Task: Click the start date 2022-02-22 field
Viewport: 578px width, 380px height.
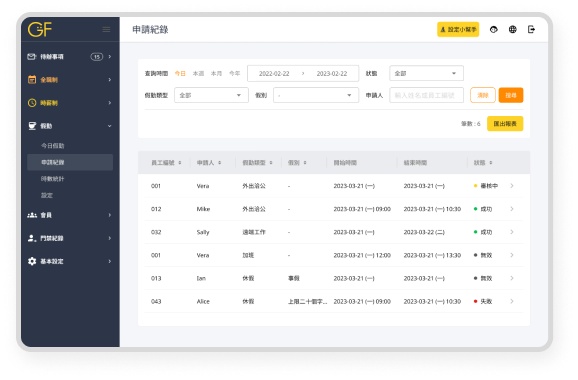Action: [274, 74]
